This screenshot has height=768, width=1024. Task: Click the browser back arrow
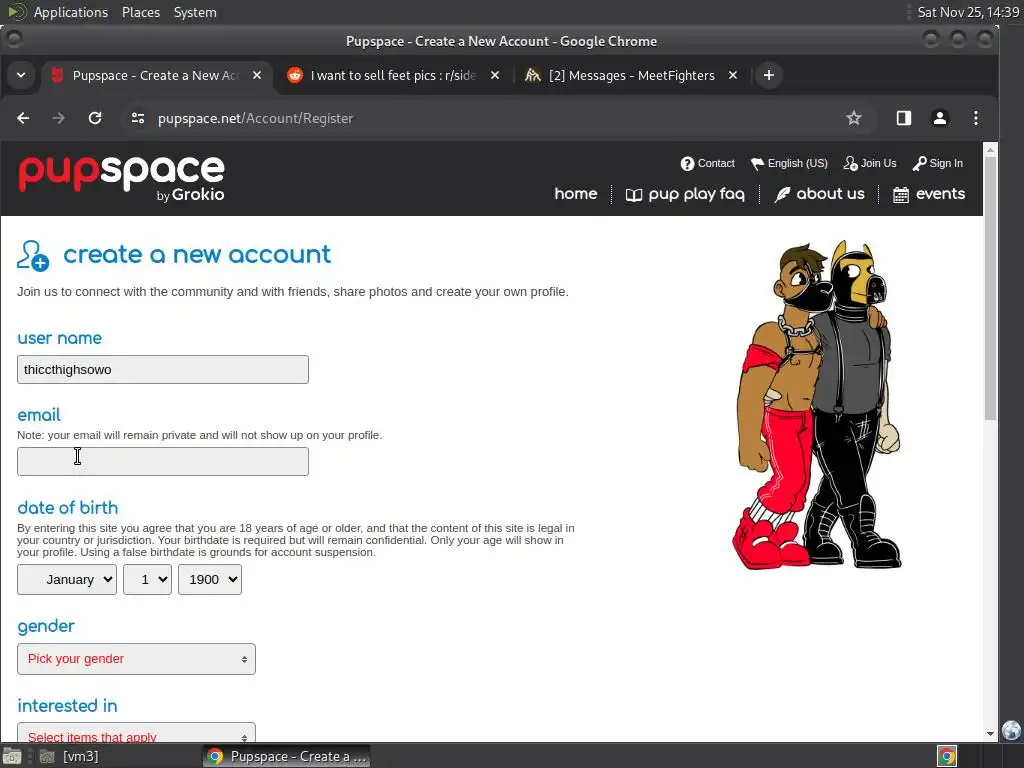(x=23, y=118)
